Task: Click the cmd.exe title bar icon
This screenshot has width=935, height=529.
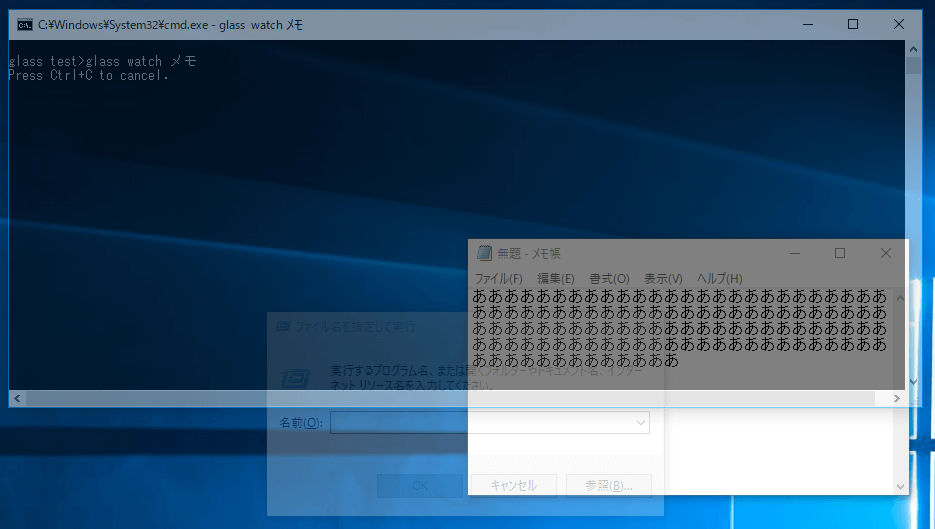Action: [x=25, y=24]
